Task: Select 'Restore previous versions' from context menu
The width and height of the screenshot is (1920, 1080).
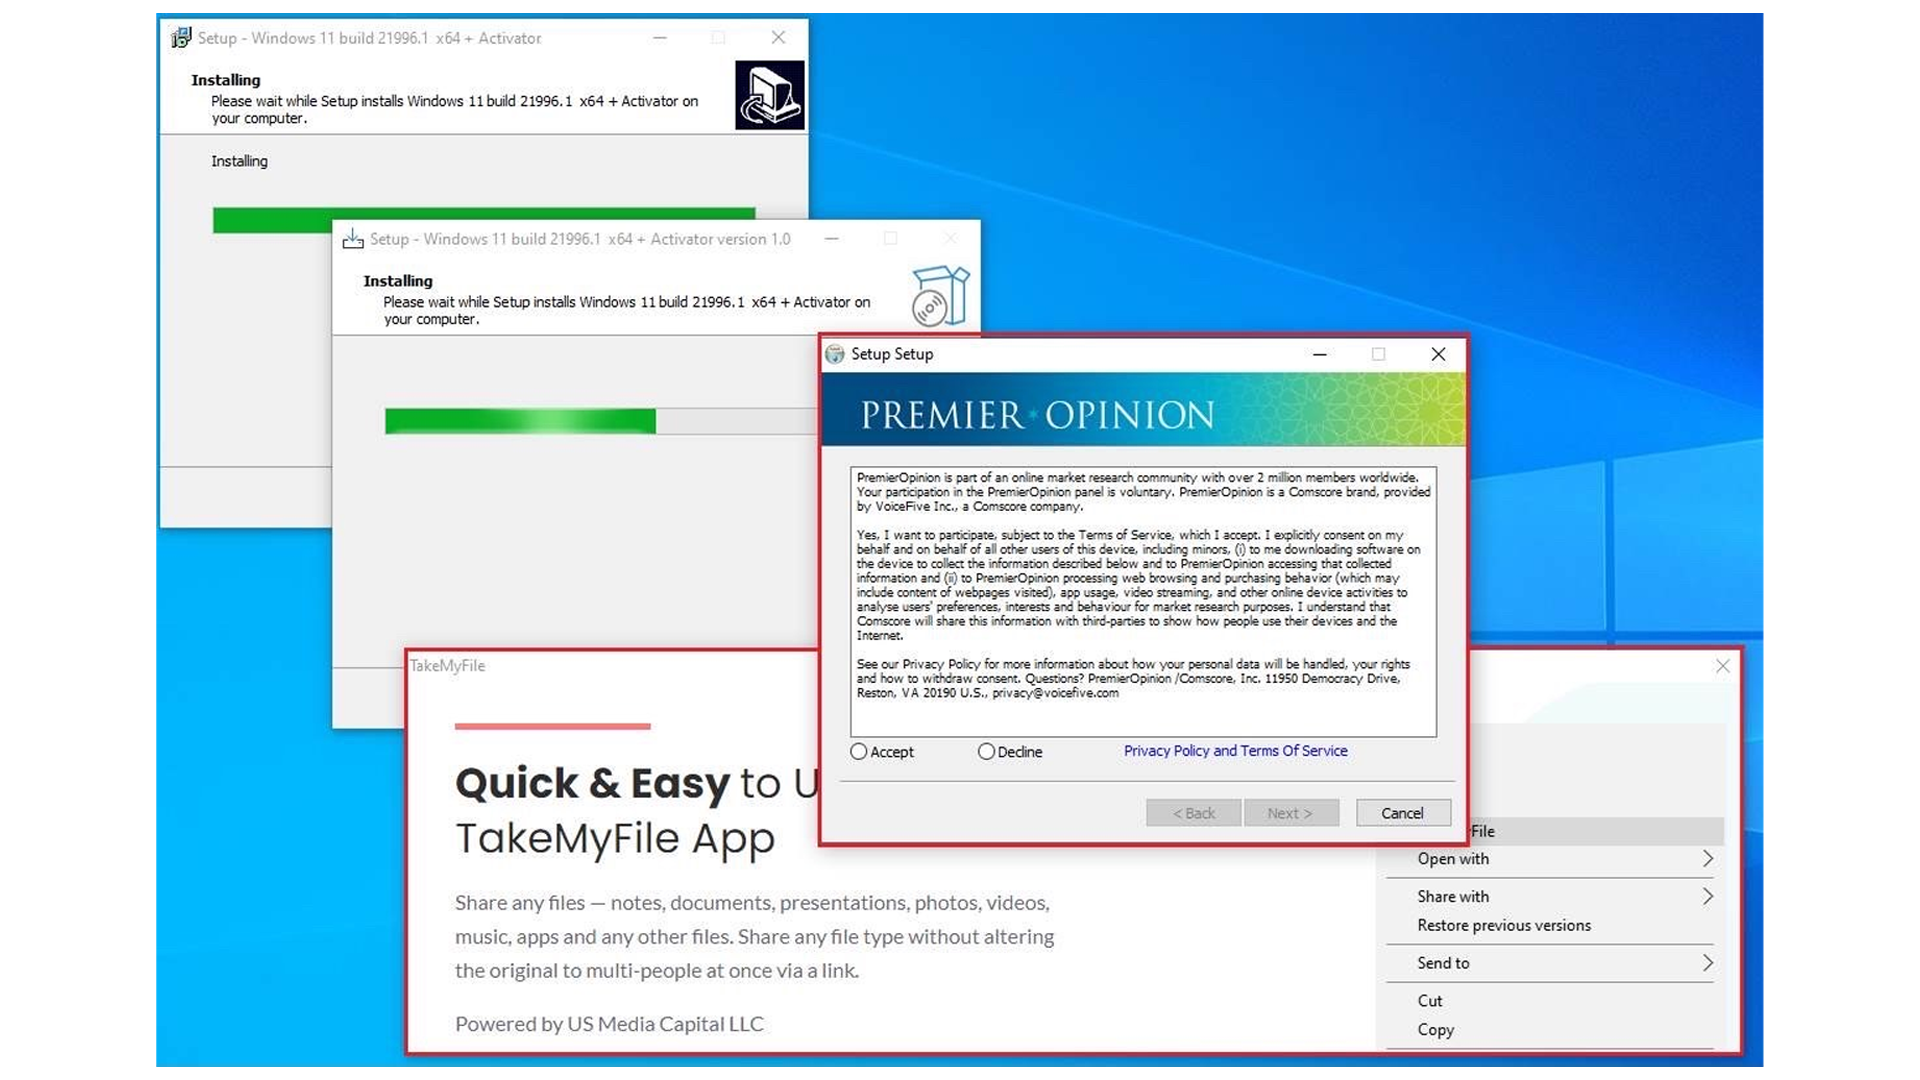Action: 1503,924
